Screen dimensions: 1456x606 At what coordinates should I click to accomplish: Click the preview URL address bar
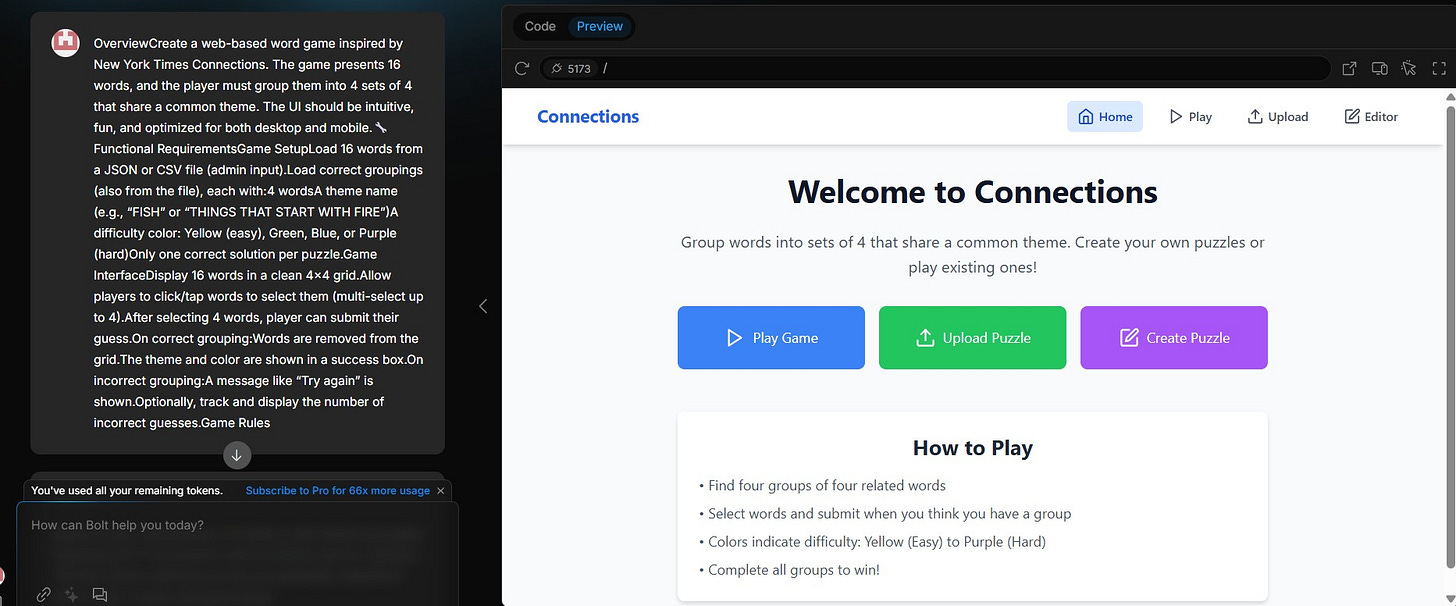pos(935,69)
